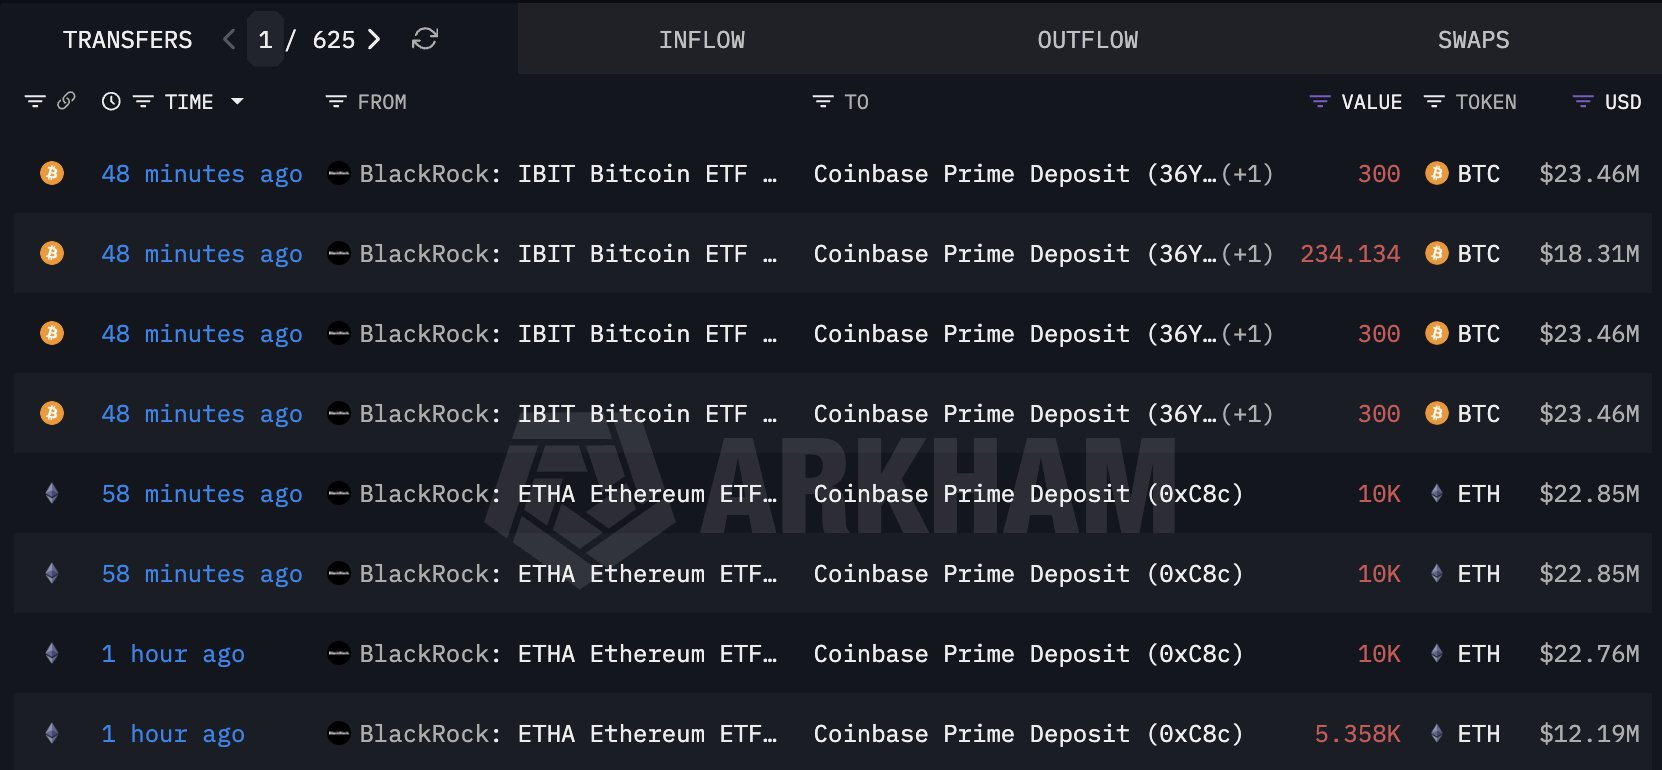This screenshot has width=1662, height=770.
Task: Open last row's Coinbase Prime Deposit (0xC8c)
Action: click(1028, 734)
